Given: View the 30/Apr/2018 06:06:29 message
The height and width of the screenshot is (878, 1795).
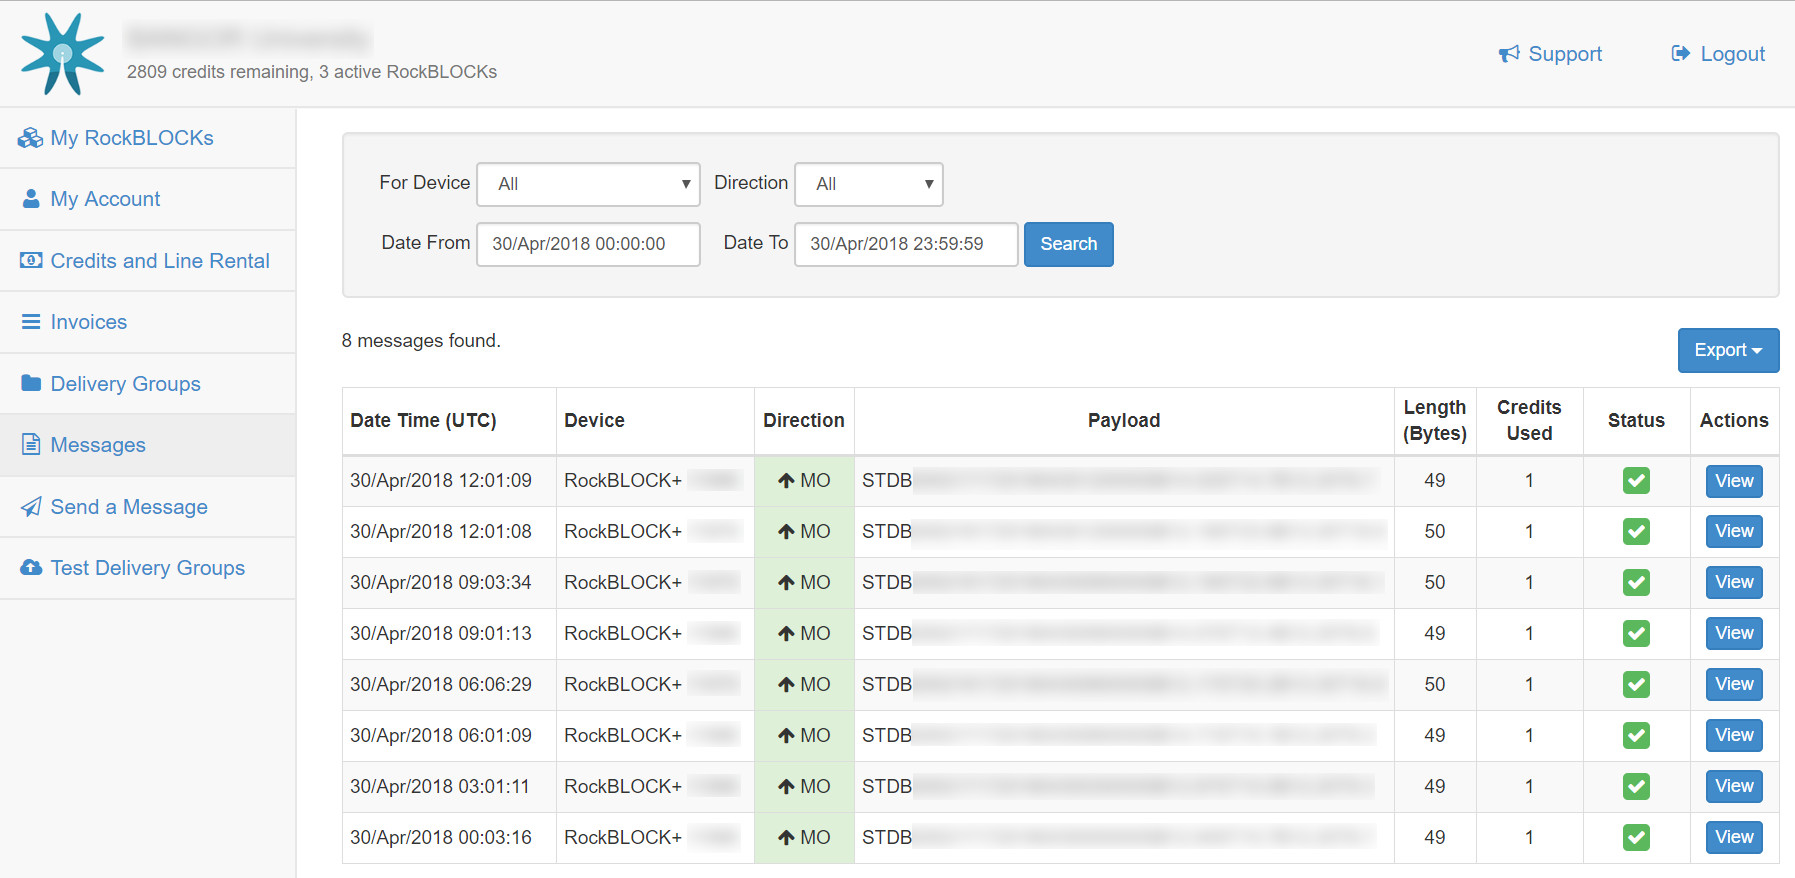Looking at the screenshot, I should 1734,684.
